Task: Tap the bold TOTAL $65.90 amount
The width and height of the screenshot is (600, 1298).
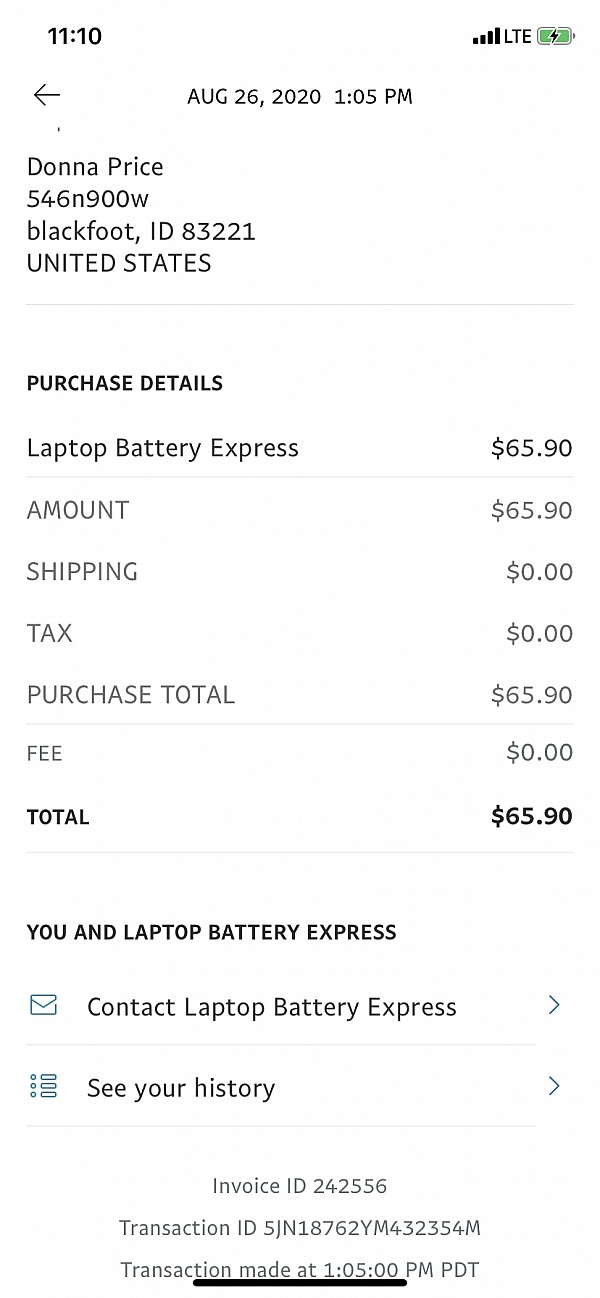Action: click(x=531, y=816)
